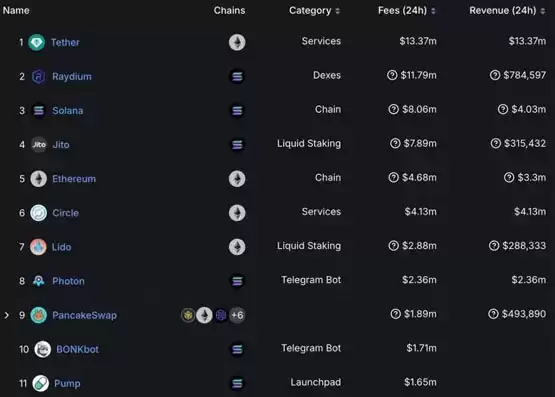
Task: Click the Photon rocket icon
Action: pos(39,281)
